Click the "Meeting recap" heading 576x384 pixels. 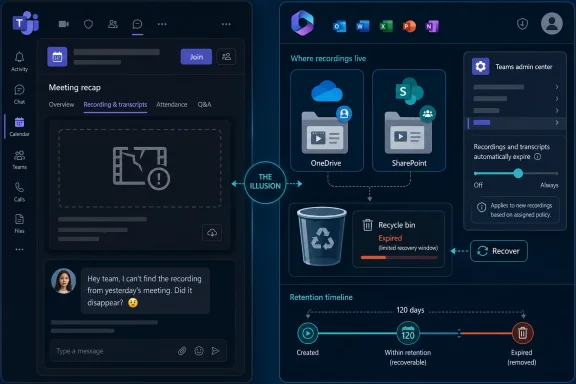pos(75,87)
